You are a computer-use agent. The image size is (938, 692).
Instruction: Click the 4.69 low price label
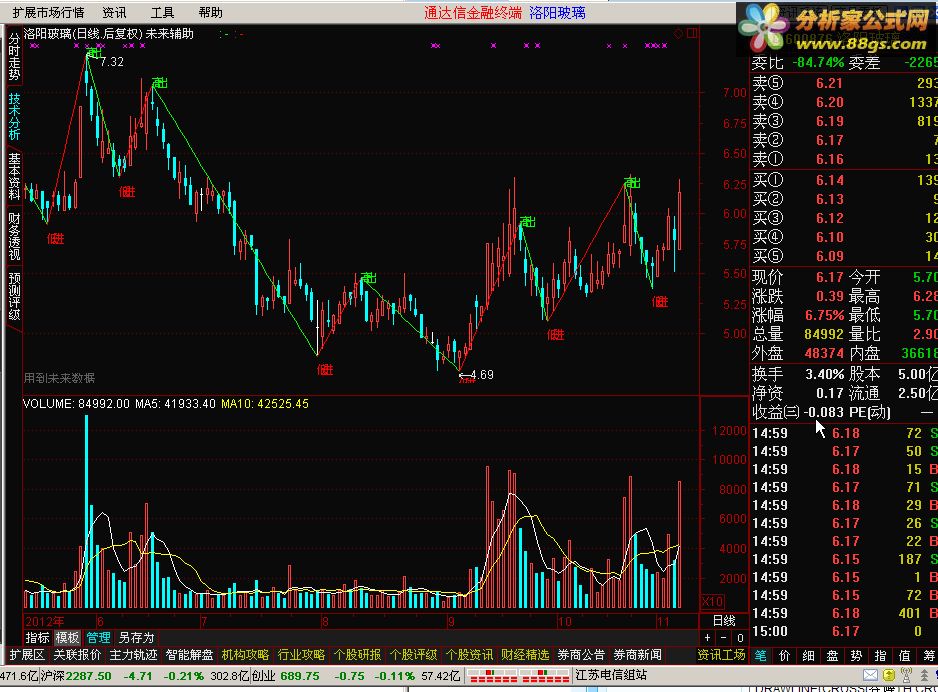pos(482,375)
